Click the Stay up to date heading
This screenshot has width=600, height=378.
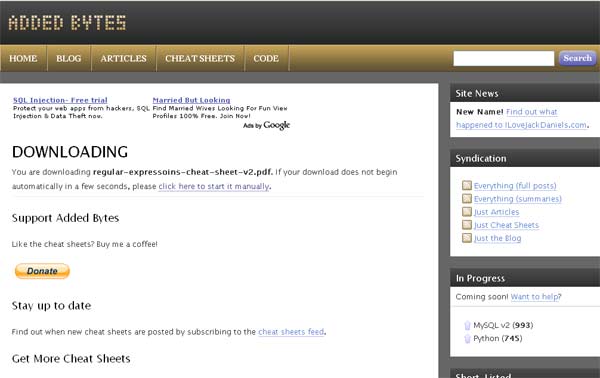pyautogui.click(x=52, y=305)
